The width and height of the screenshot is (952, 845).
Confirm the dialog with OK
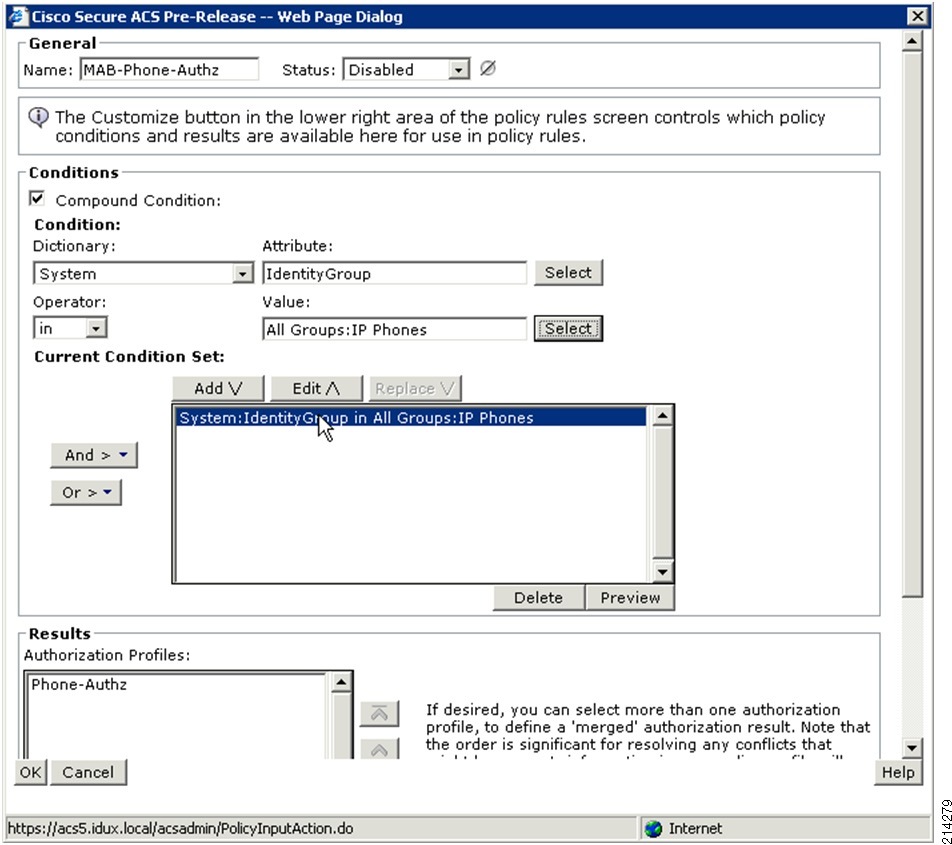click(x=30, y=772)
